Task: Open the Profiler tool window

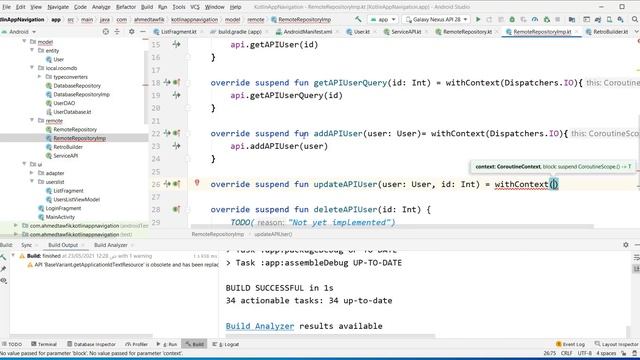Action: (x=136, y=344)
